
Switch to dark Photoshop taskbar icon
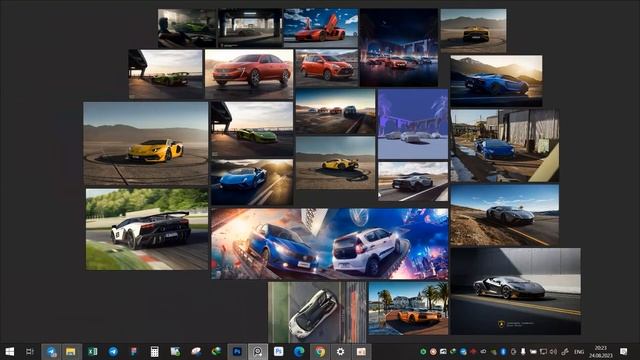pyautogui.click(x=237, y=351)
